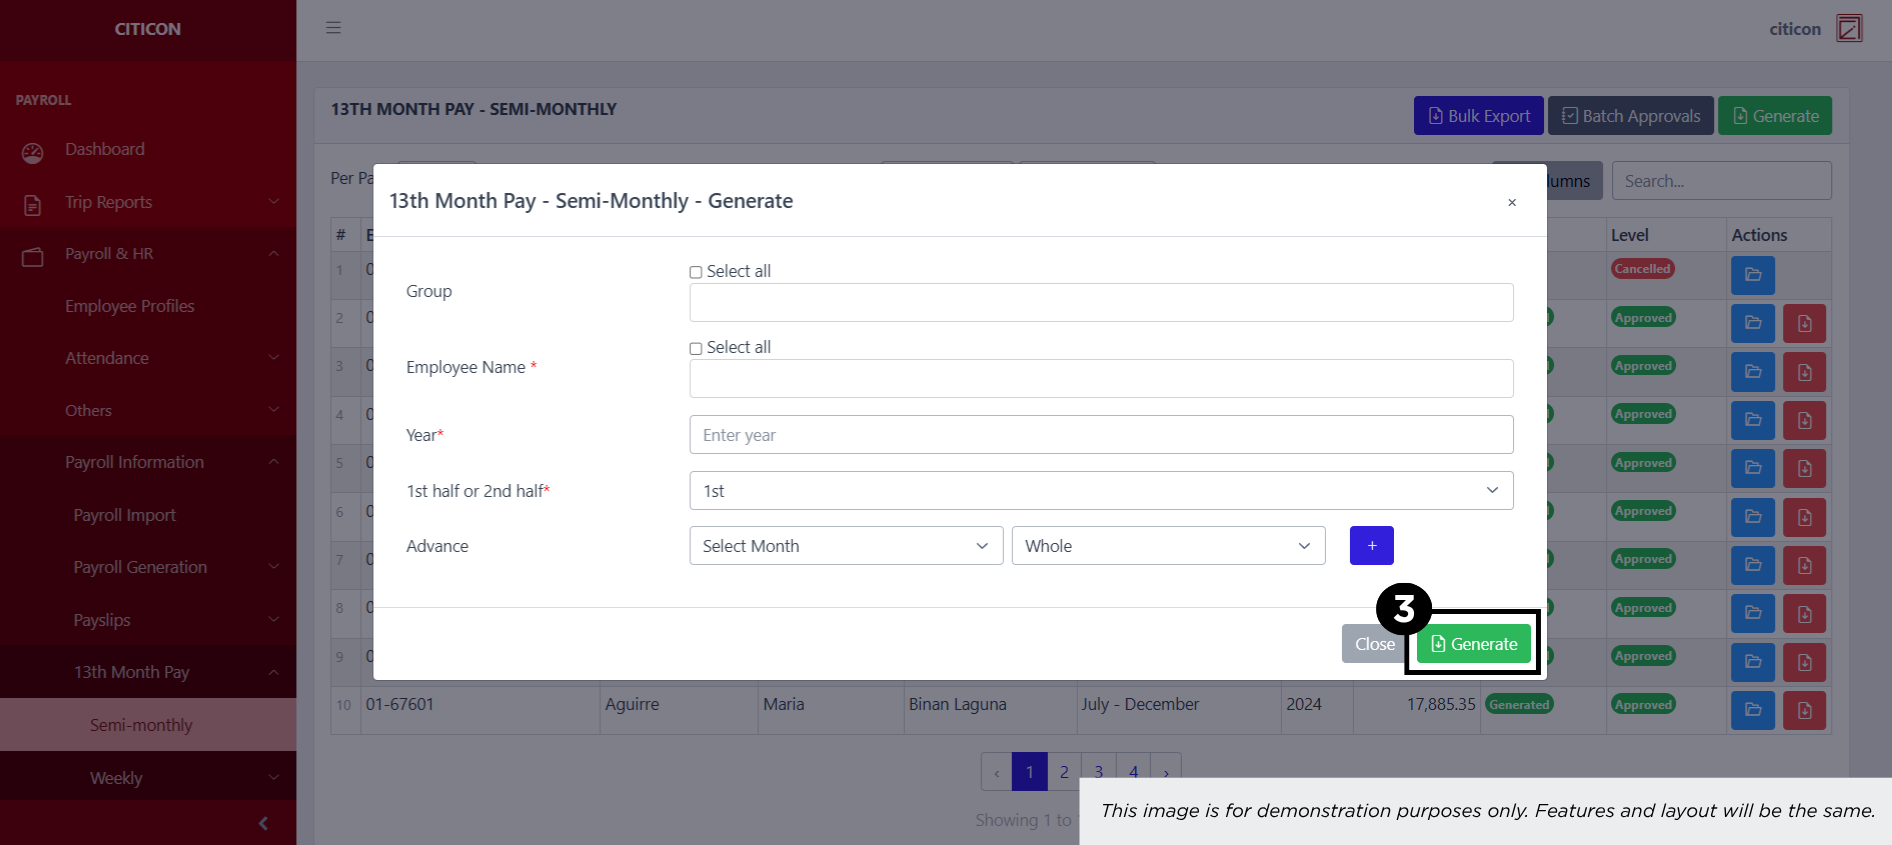This screenshot has height=845, width=1892.
Task: Click red export icon in Maria Aguirre row
Action: point(1804,710)
